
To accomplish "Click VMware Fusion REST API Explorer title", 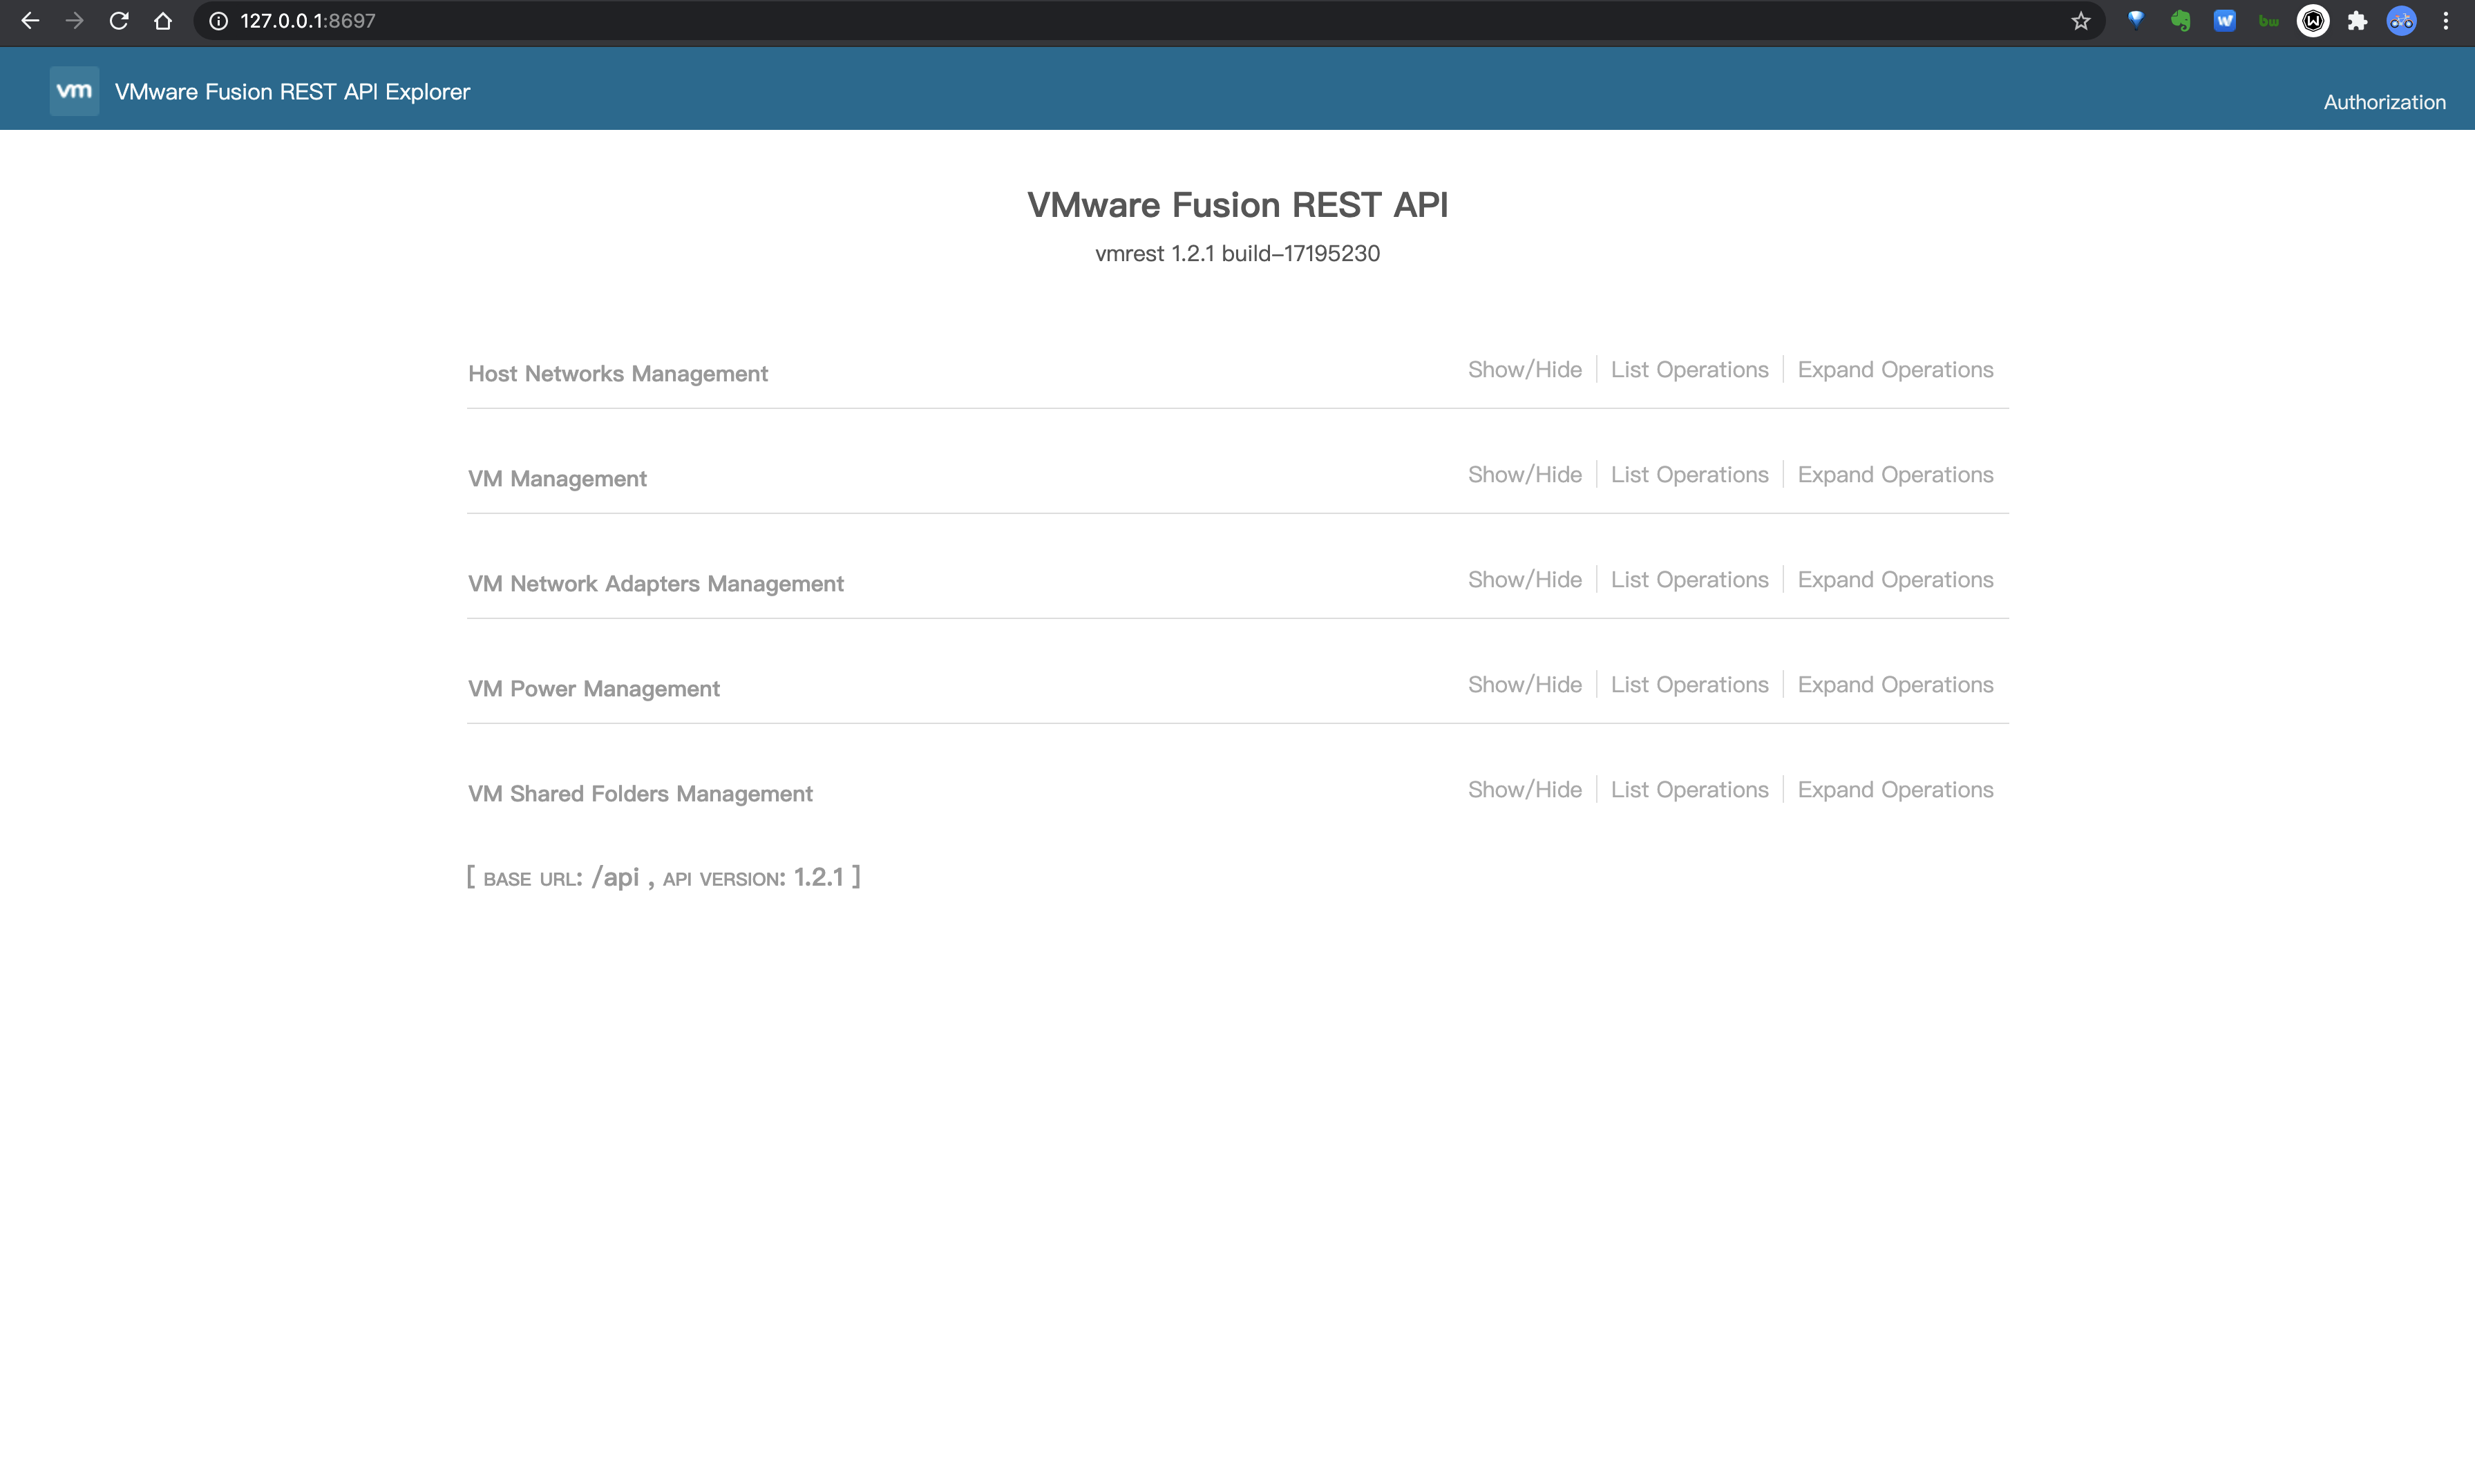I will click(x=292, y=91).
